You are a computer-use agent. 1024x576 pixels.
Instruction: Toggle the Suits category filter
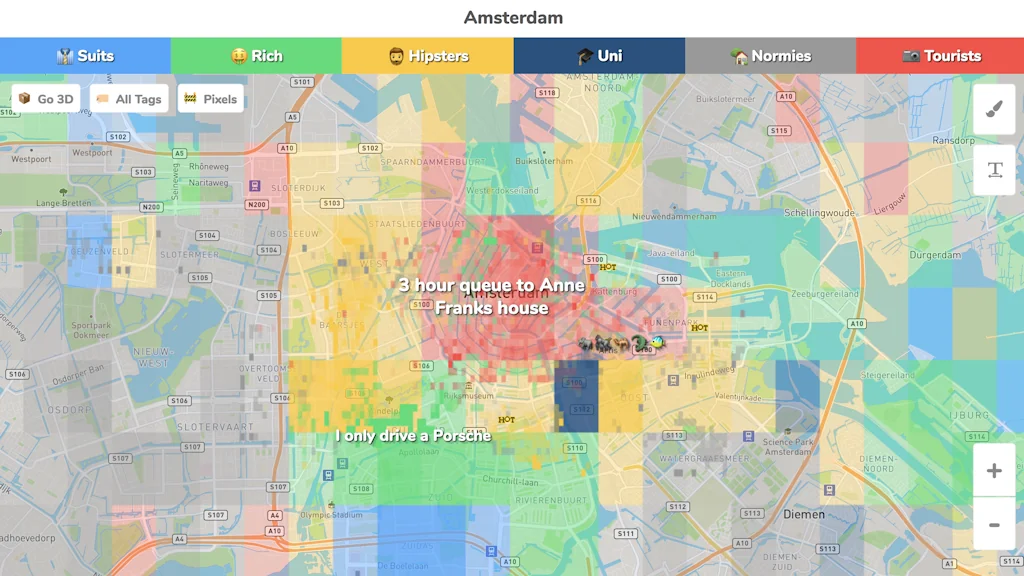(85, 56)
